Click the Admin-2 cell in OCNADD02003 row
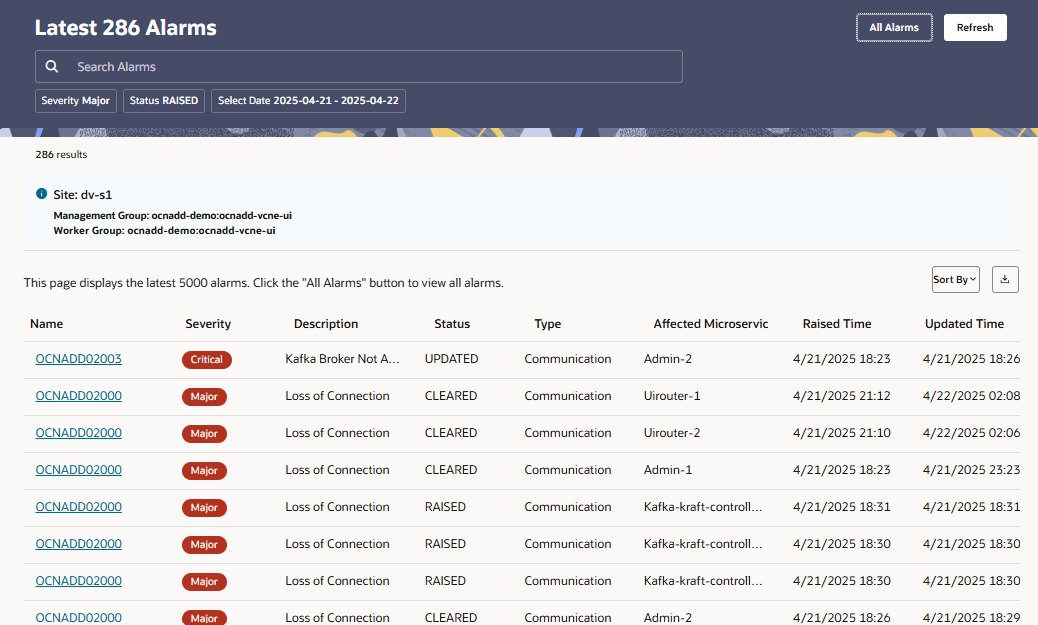The height and width of the screenshot is (625, 1038). tap(667, 359)
